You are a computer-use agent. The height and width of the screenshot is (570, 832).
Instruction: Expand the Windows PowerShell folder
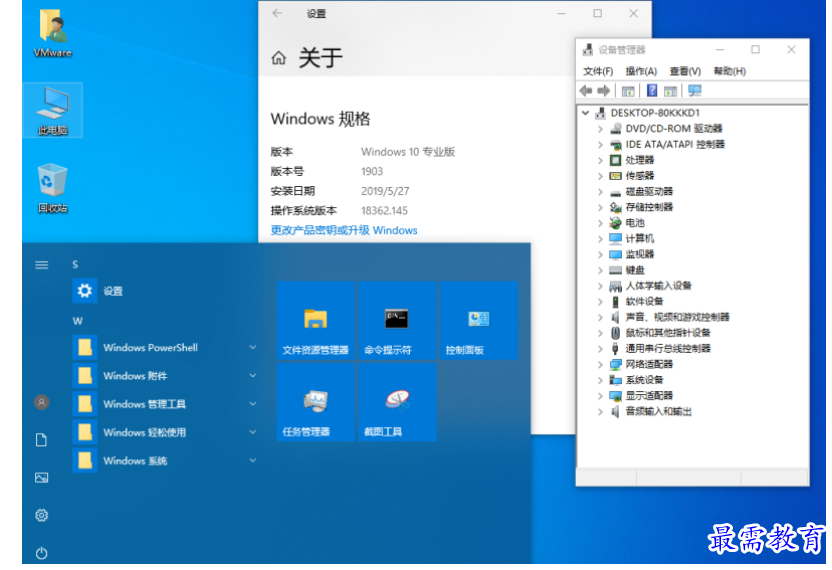coord(253,348)
